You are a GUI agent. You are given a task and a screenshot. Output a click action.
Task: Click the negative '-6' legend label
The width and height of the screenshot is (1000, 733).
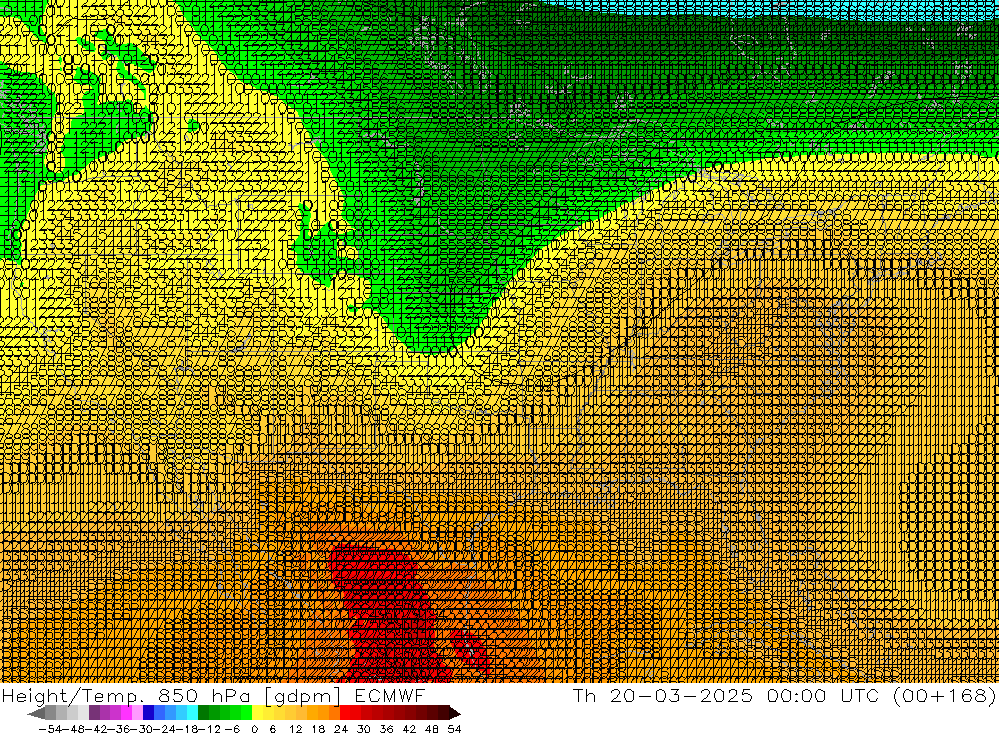coord(232,729)
